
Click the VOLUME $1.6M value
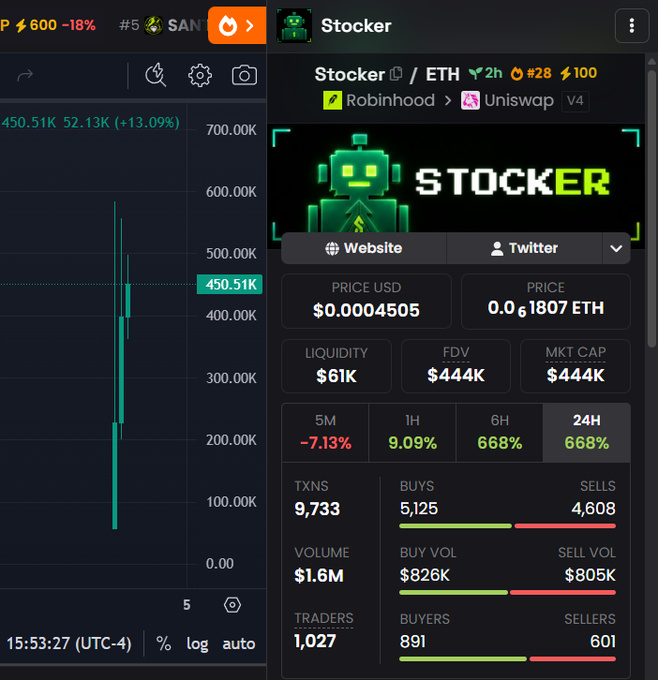(x=319, y=575)
